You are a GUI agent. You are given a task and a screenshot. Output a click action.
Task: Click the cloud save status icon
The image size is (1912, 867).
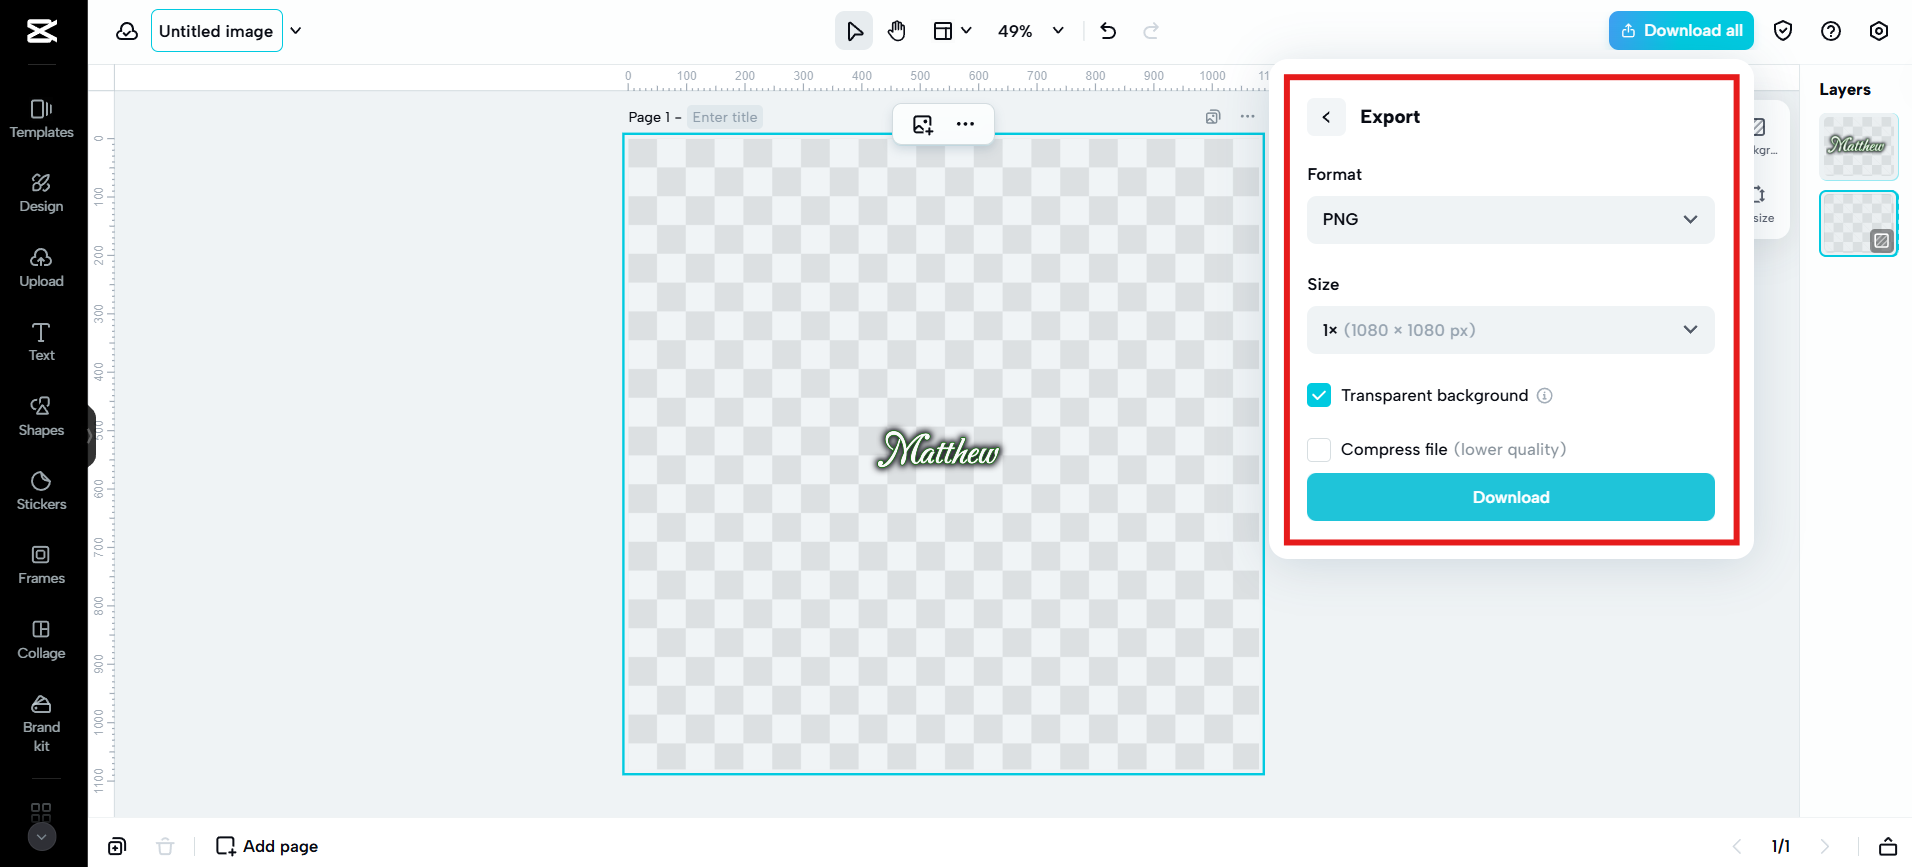pos(127,31)
